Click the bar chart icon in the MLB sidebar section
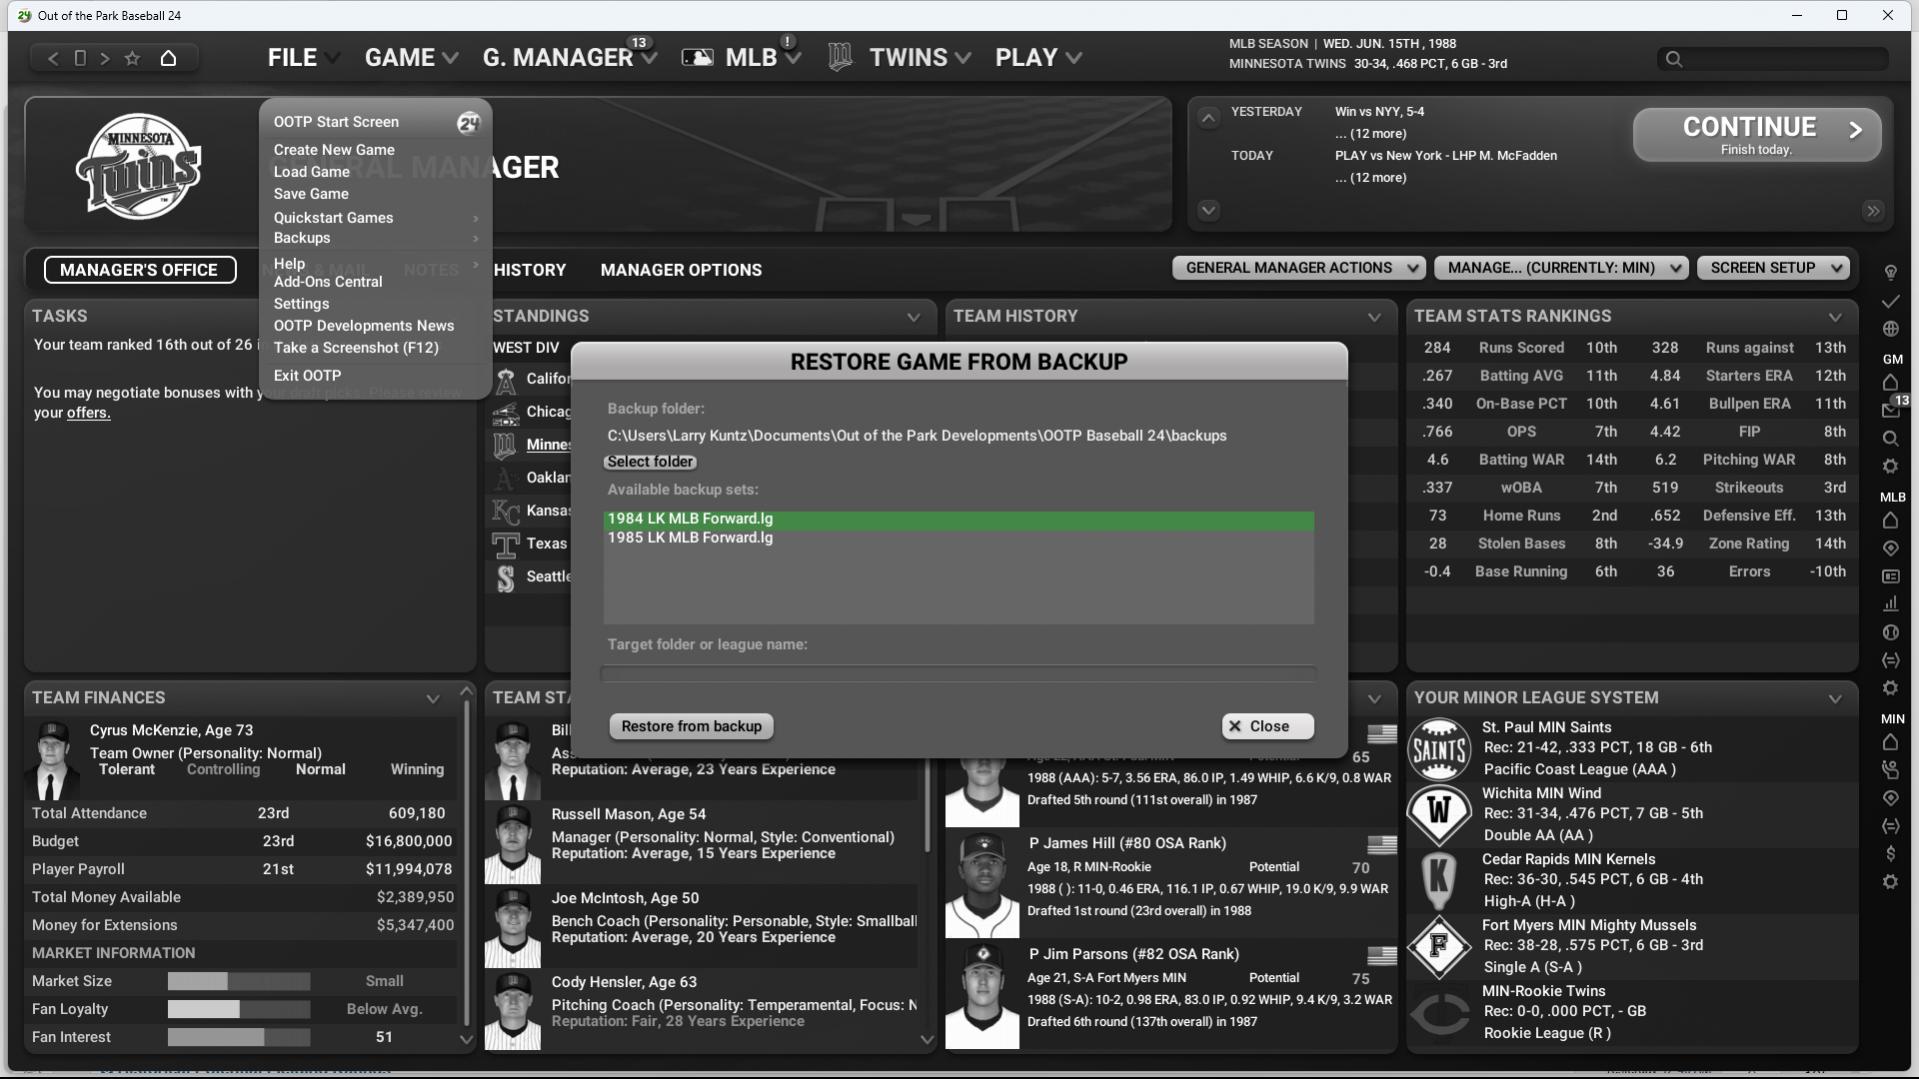 (1890, 604)
